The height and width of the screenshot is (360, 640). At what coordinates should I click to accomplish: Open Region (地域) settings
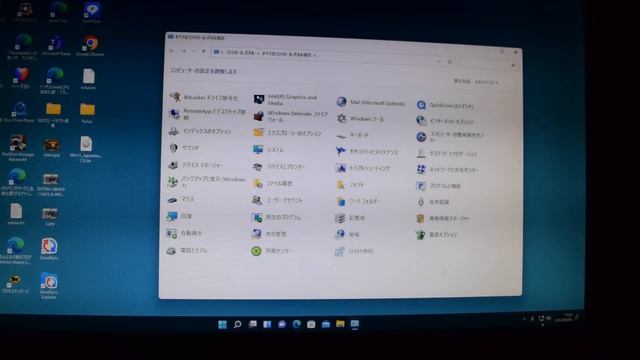tap(347, 234)
